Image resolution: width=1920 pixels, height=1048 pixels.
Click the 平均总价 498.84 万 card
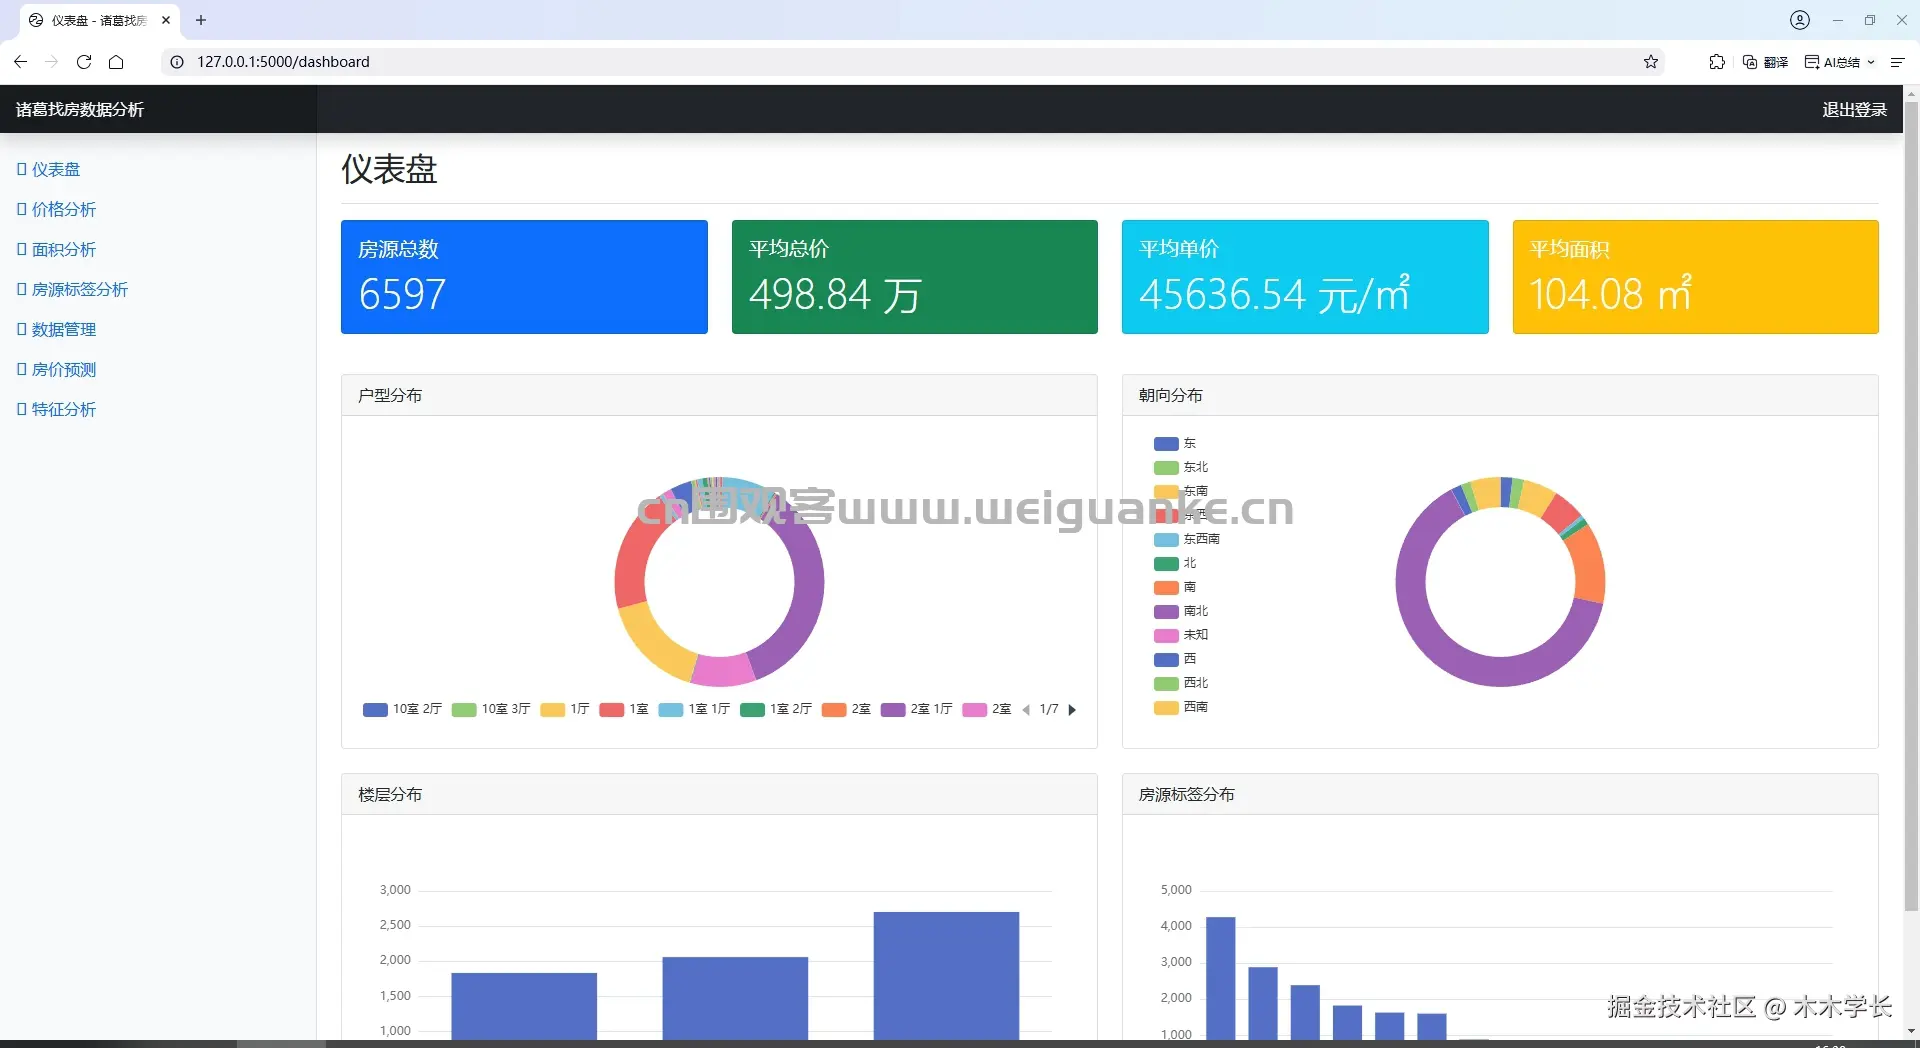914,277
